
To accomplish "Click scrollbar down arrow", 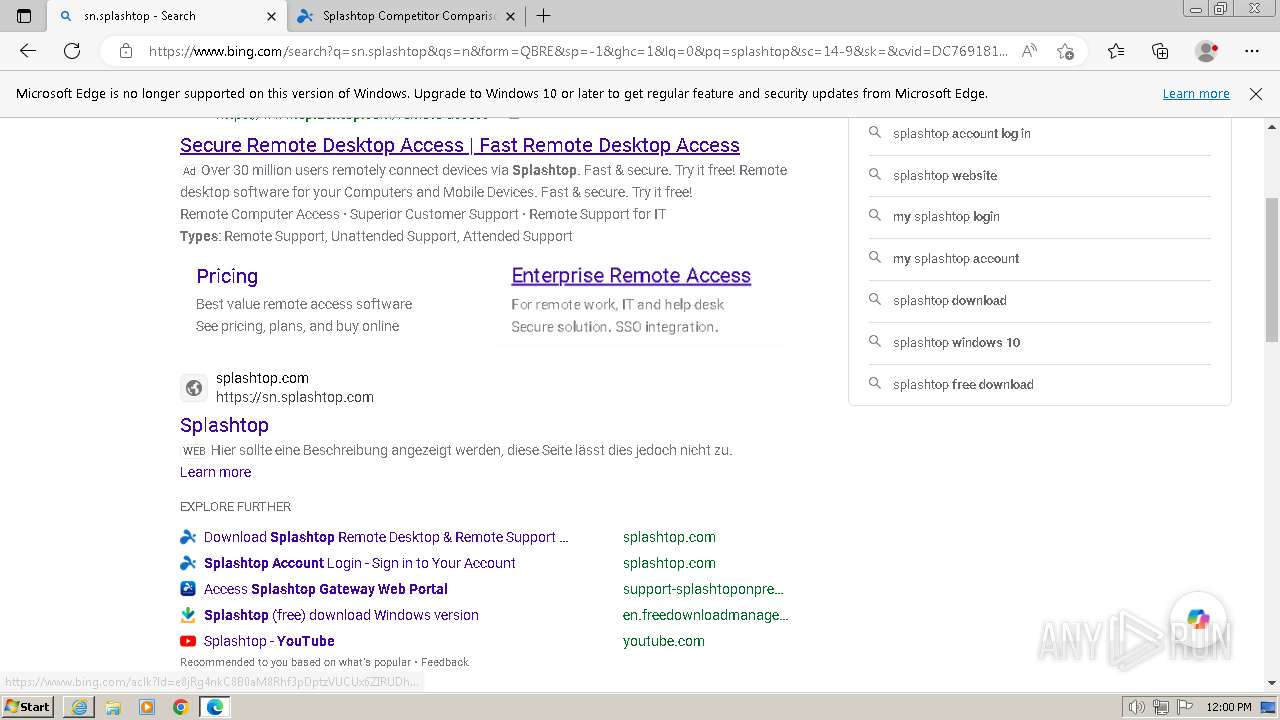I will 1272,683.
